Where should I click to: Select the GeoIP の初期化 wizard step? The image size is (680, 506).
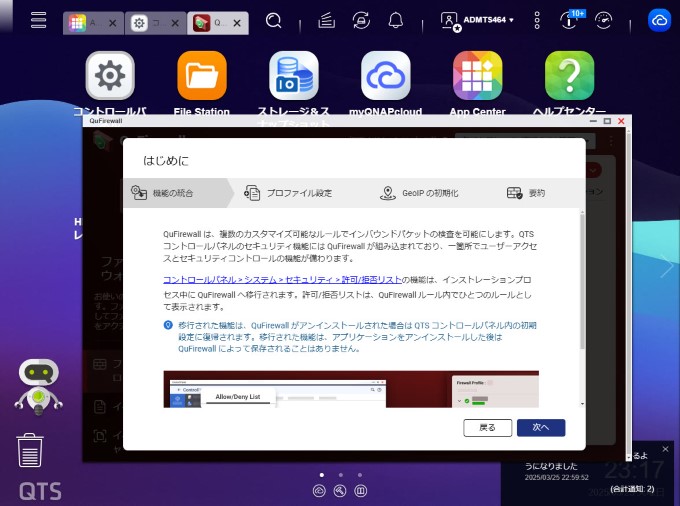(419, 193)
